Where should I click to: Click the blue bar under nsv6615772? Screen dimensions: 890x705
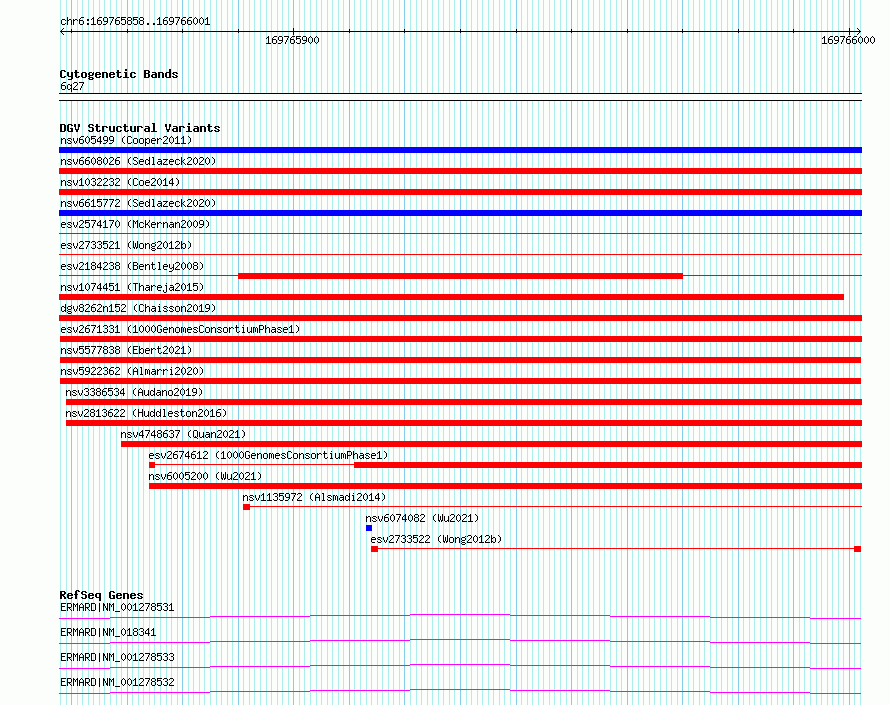point(460,213)
